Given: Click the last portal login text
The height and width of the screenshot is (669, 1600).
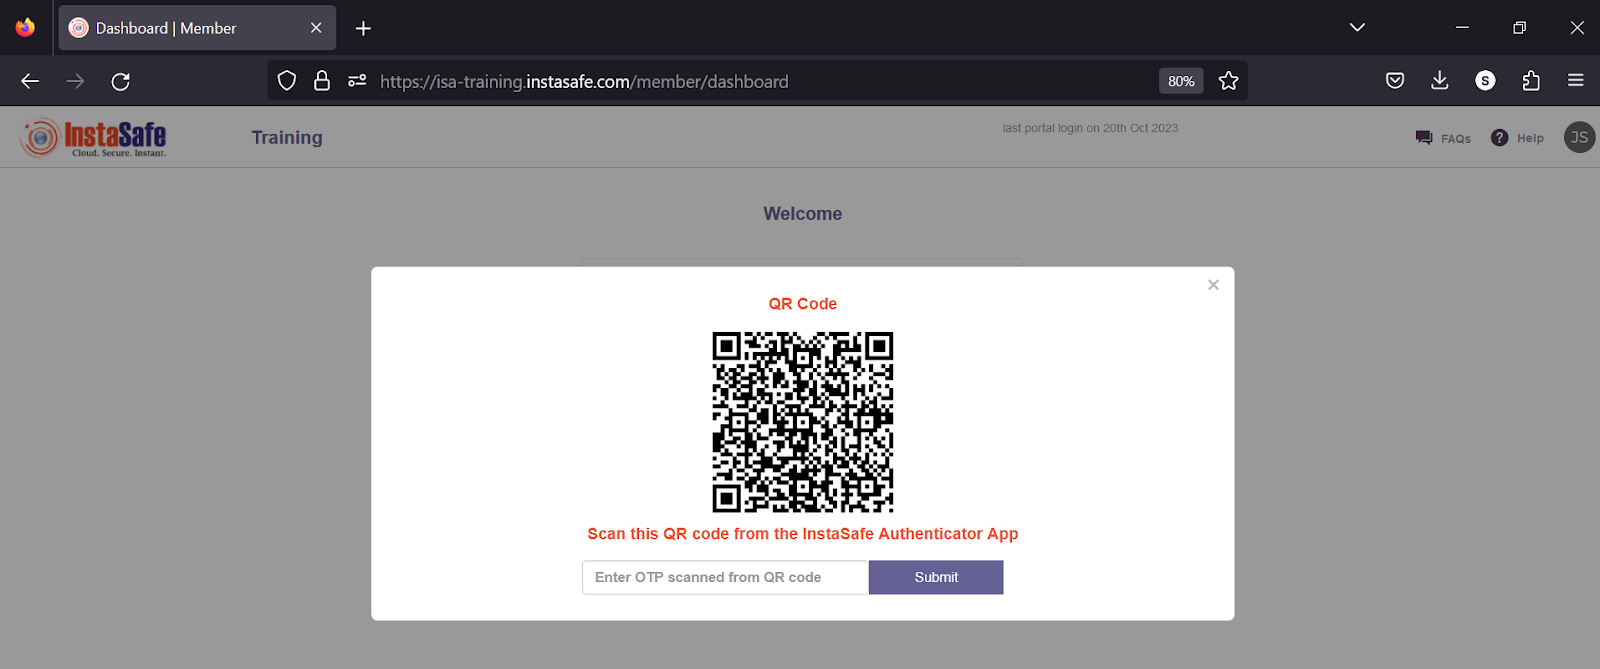Looking at the screenshot, I should pyautogui.click(x=1090, y=128).
